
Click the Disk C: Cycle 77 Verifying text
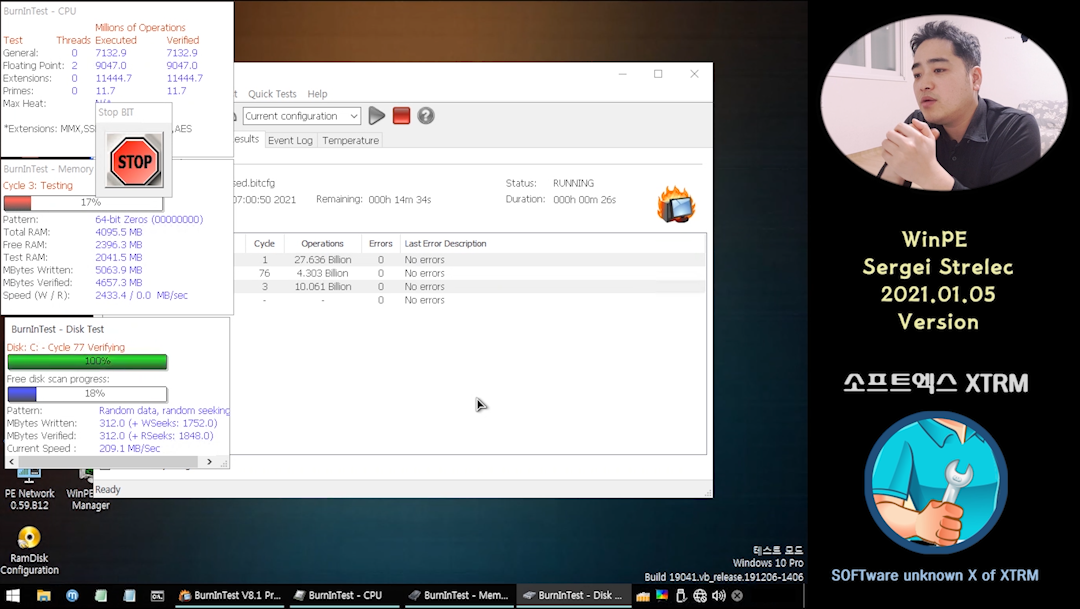66,347
